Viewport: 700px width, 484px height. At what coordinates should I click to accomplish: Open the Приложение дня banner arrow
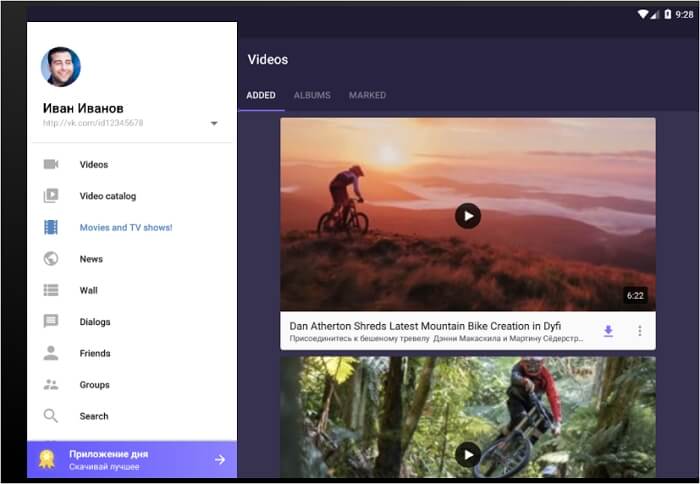[220, 460]
